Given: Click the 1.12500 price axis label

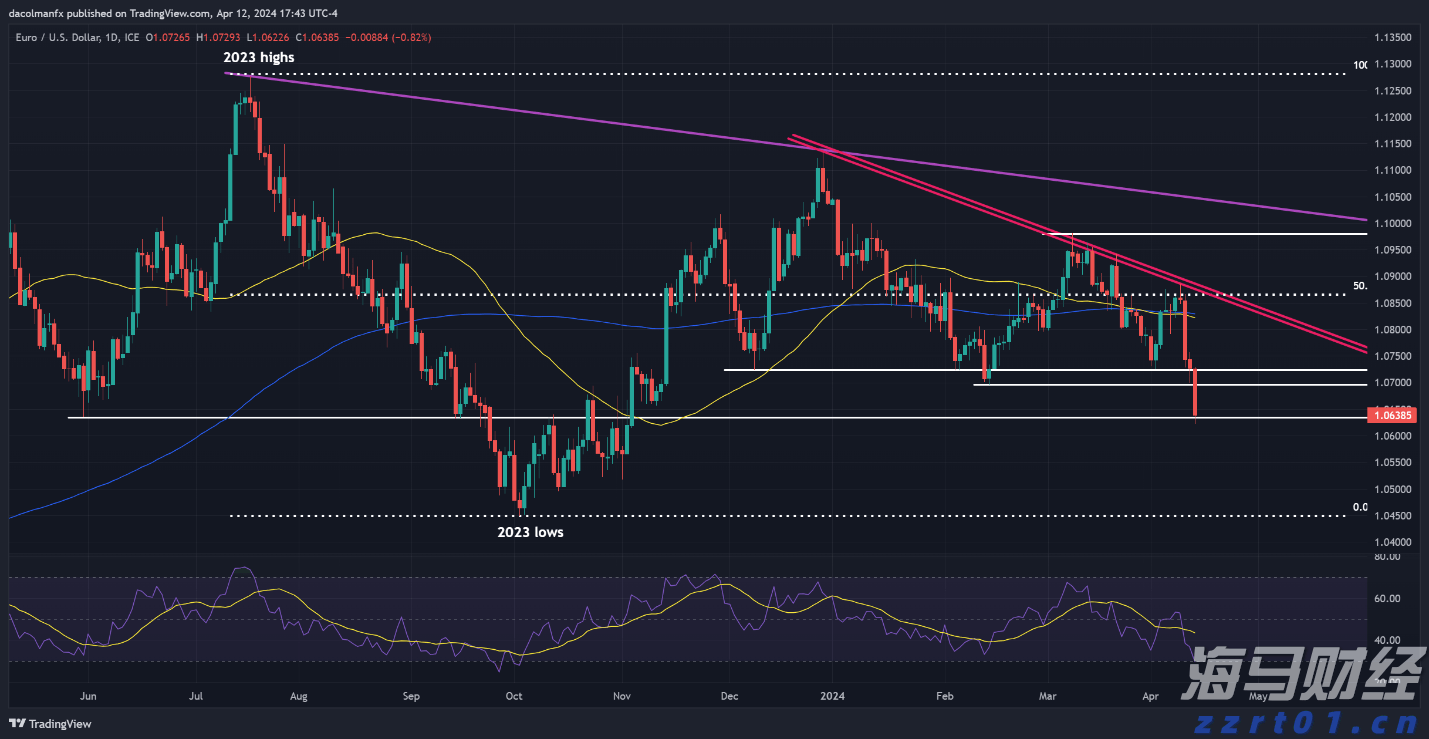Looking at the screenshot, I should click(x=1392, y=91).
